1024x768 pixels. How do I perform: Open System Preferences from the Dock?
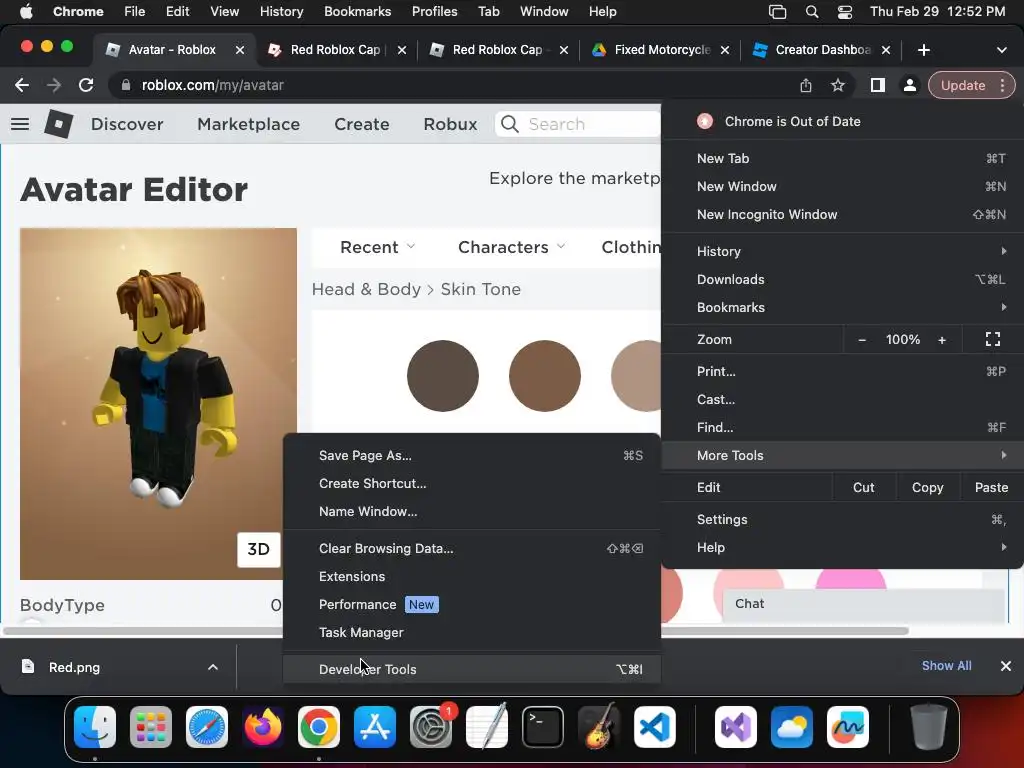(431, 727)
